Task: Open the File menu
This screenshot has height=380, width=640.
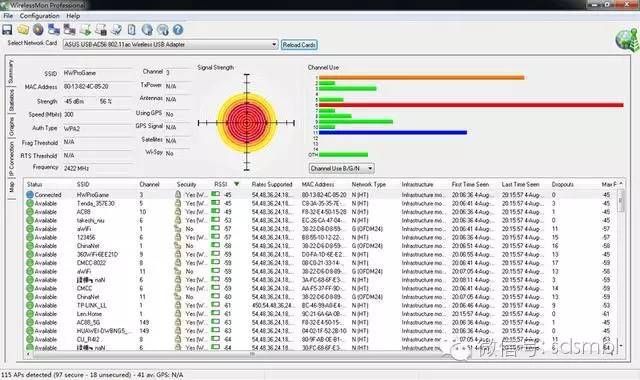Action: coord(8,16)
